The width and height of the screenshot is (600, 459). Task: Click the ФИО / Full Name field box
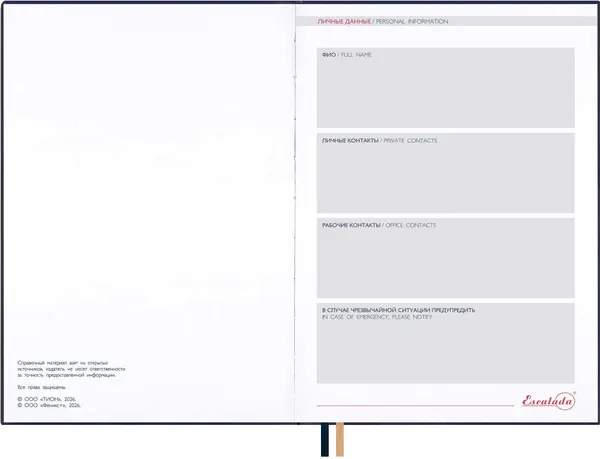click(x=445, y=88)
